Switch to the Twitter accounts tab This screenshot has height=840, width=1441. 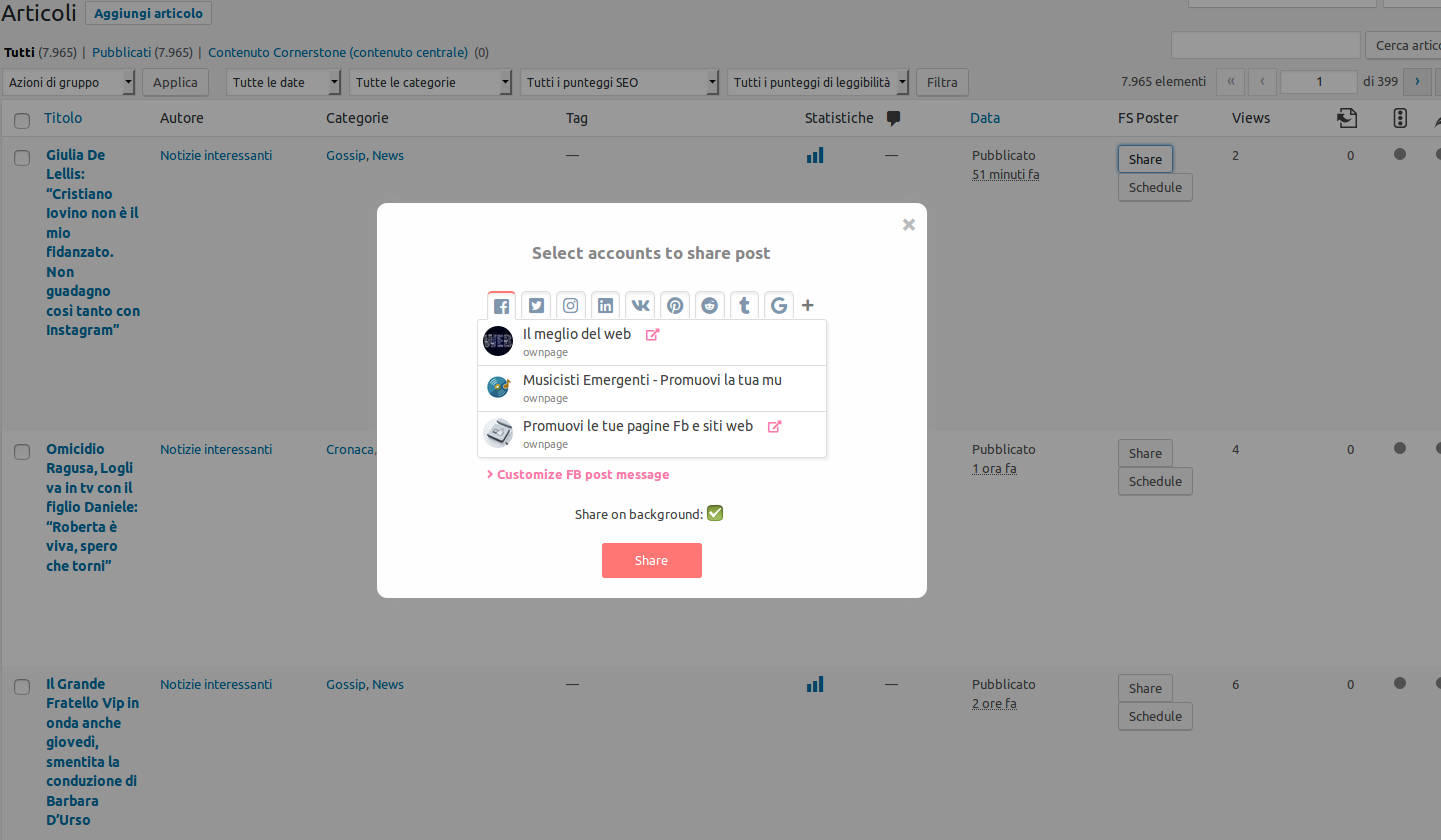(x=537, y=306)
